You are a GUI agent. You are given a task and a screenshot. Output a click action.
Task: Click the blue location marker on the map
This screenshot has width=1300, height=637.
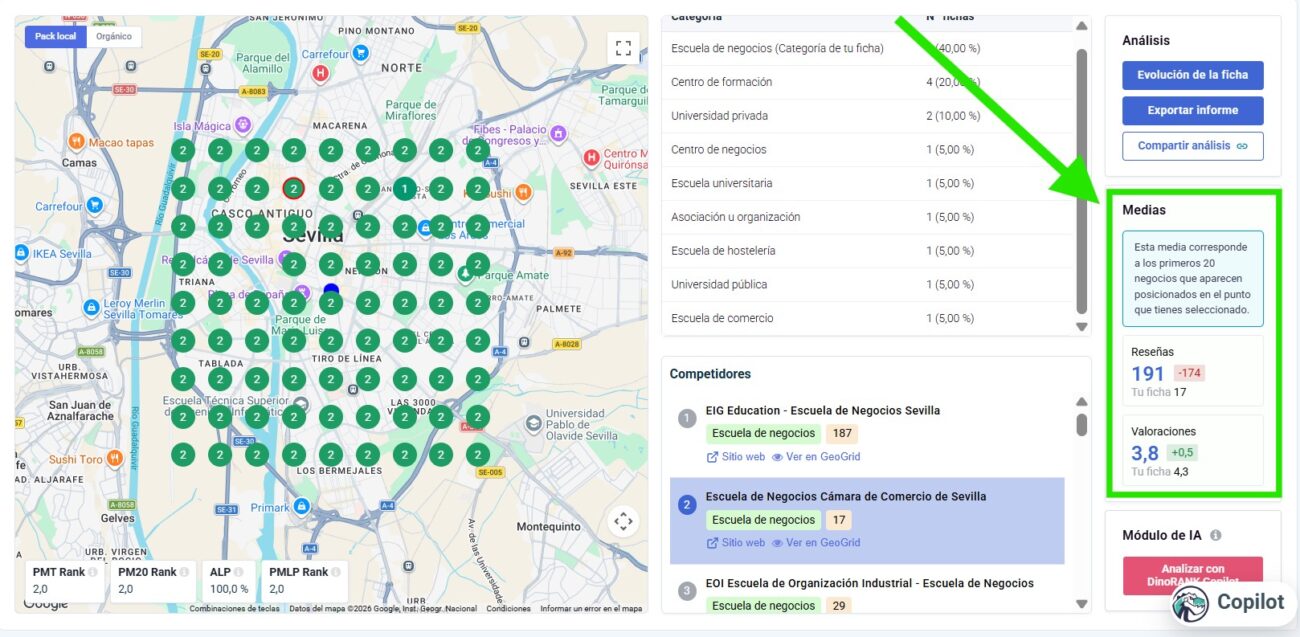tap(331, 291)
